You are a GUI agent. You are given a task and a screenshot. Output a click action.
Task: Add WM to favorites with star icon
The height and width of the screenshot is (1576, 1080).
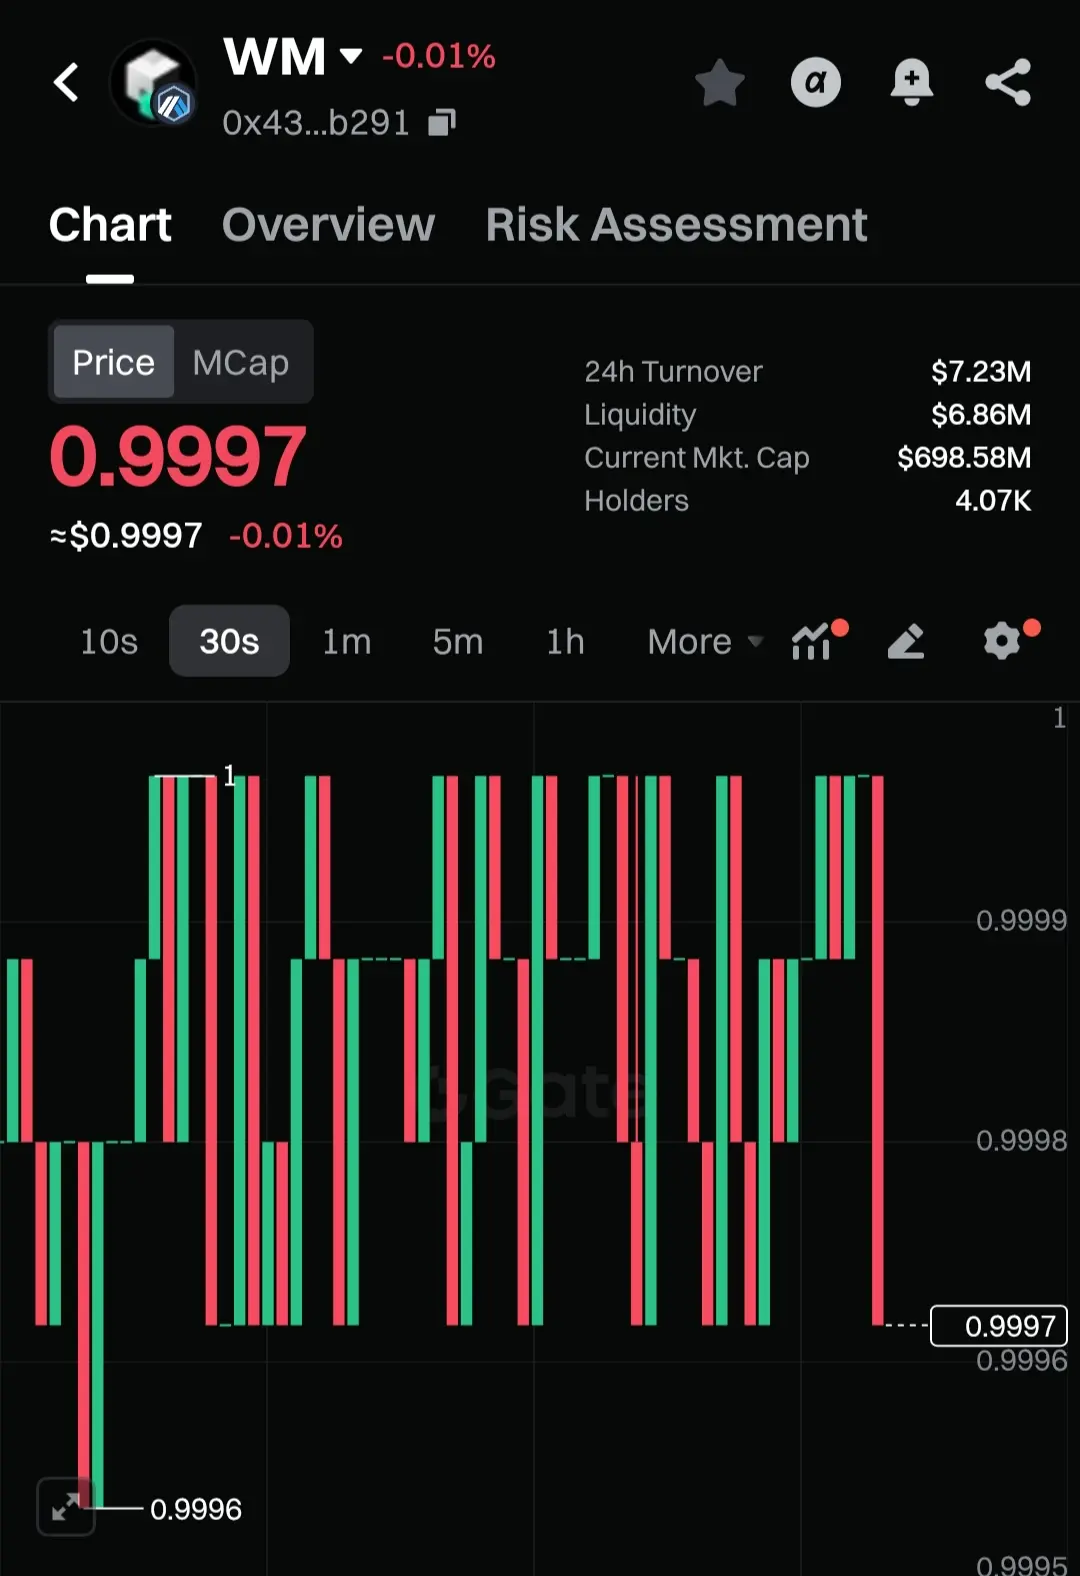(x=720, y=82)
